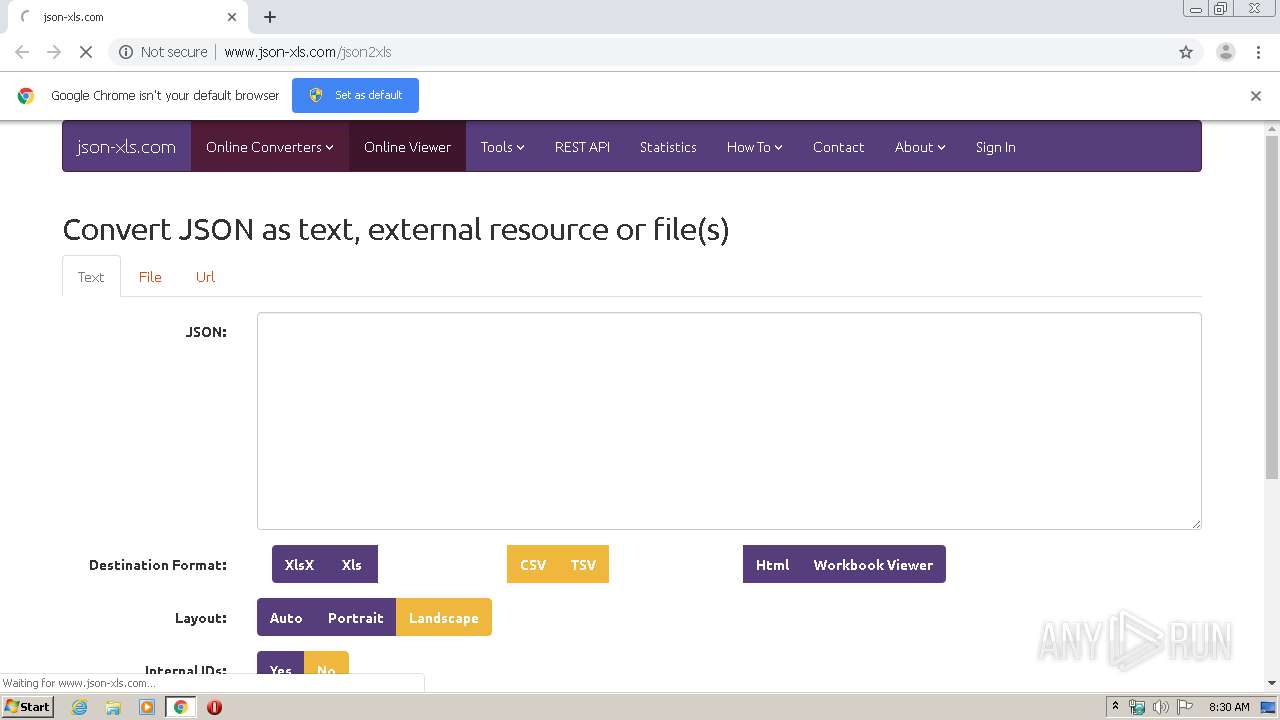Expand the About dropdown menu
The image size is (1280, 720).
pos(919,147)
